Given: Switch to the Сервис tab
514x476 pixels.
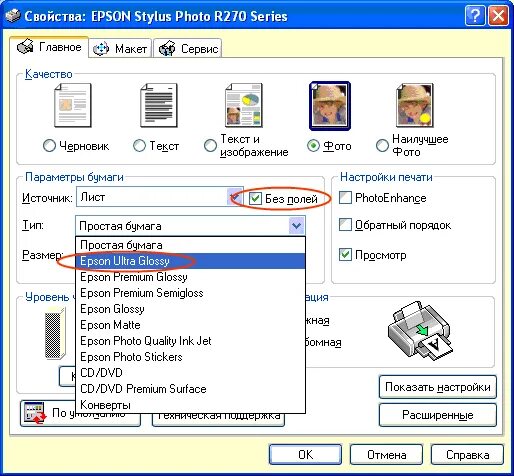Looking at the screenshot, I should [188, 49].
